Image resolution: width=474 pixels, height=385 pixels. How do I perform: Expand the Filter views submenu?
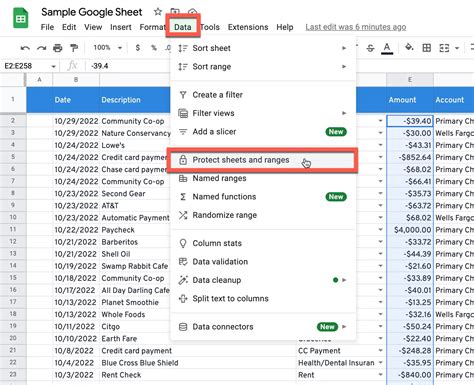pos(263,113)
